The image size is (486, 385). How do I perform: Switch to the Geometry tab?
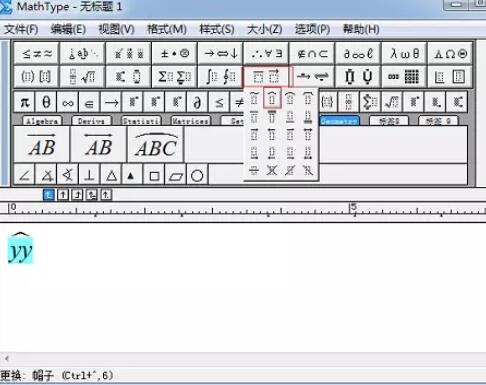339,121
